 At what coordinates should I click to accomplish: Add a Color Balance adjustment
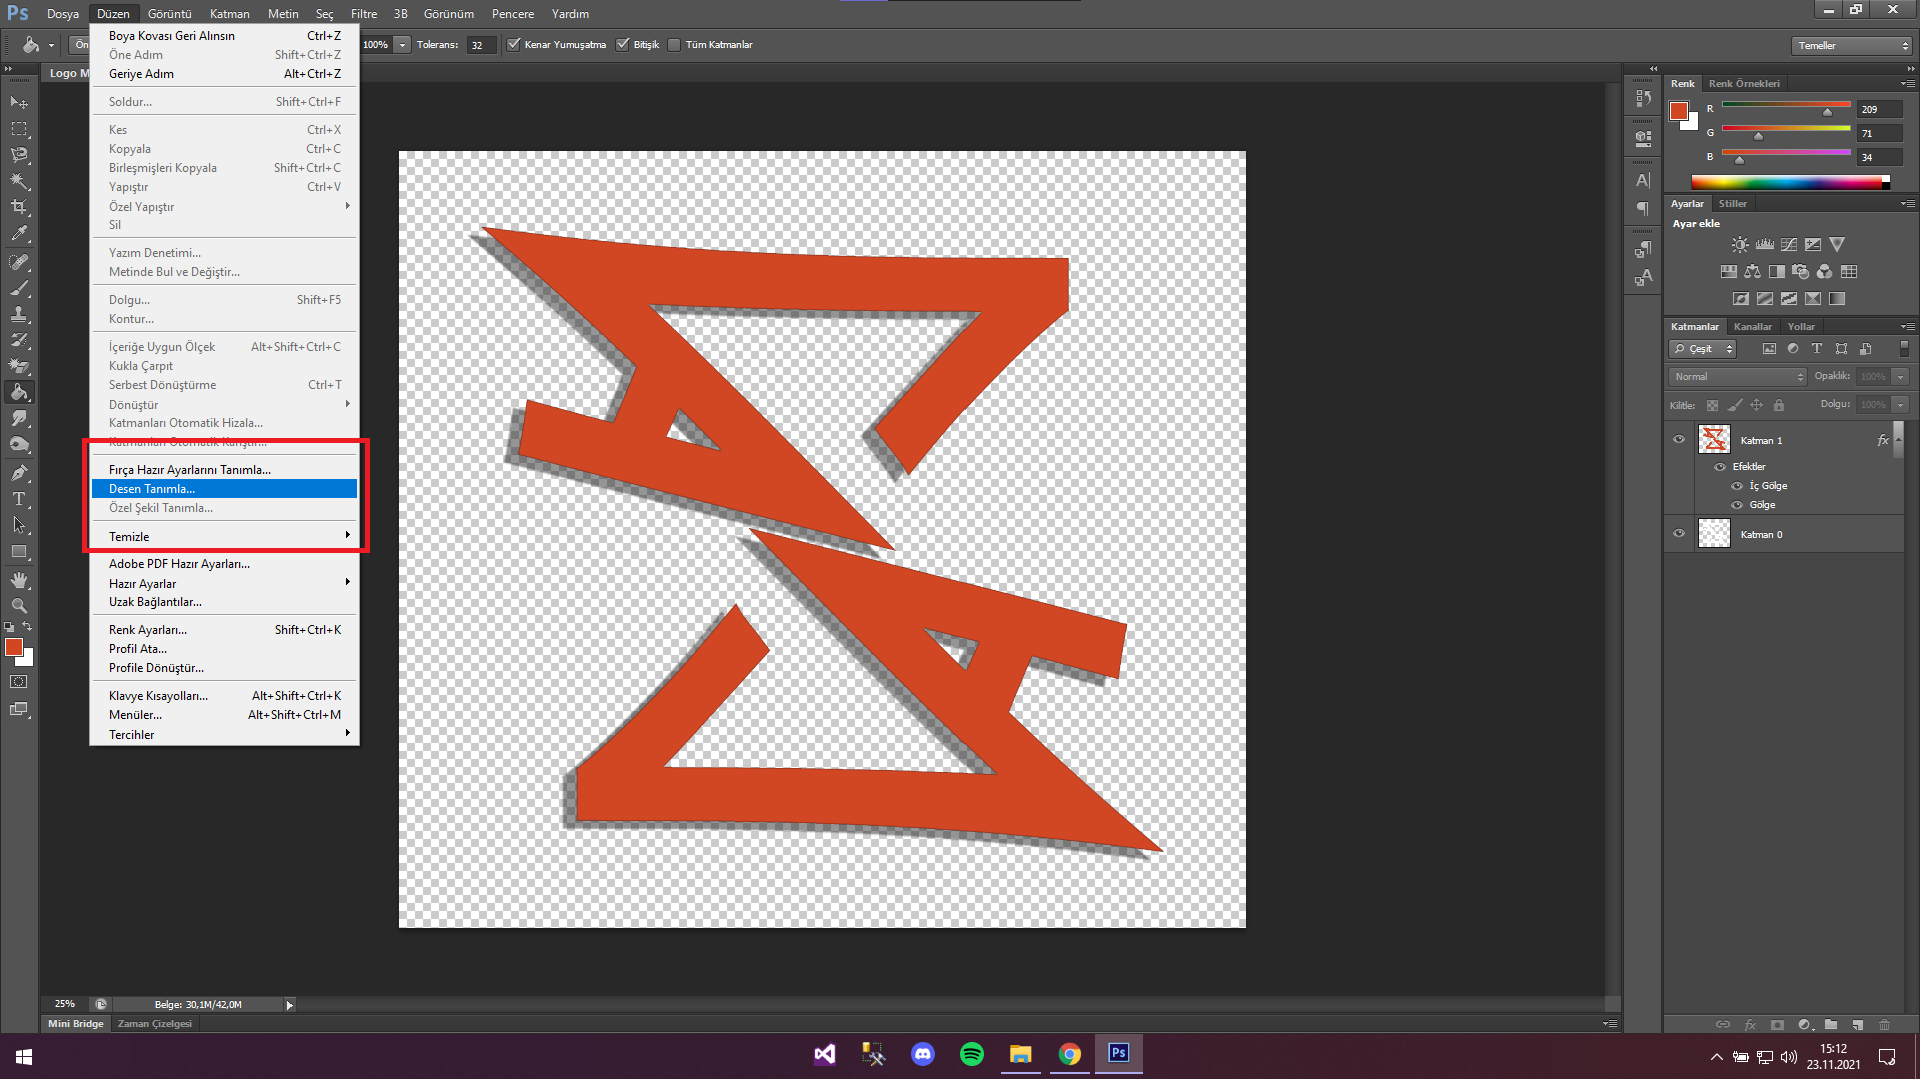tap(1752, 272)
